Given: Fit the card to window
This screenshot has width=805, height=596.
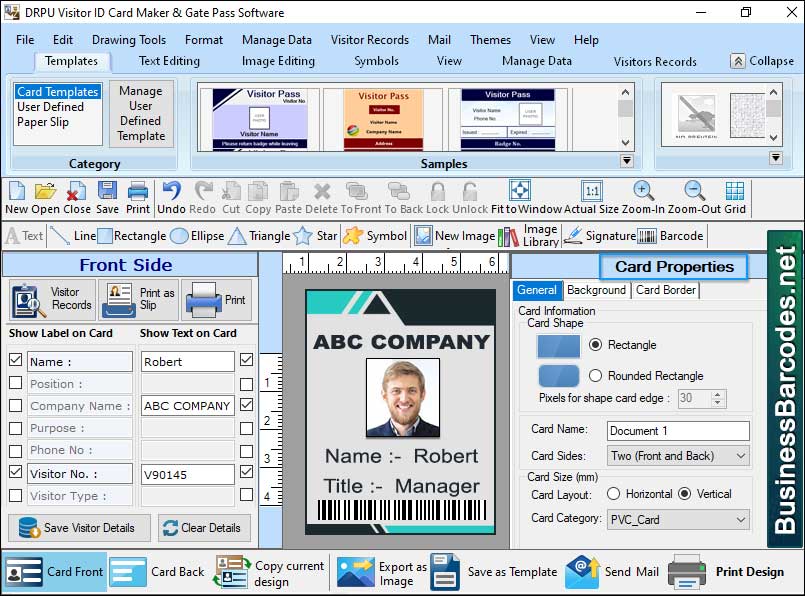Looking at the screenshot, I should pos(526,198).
